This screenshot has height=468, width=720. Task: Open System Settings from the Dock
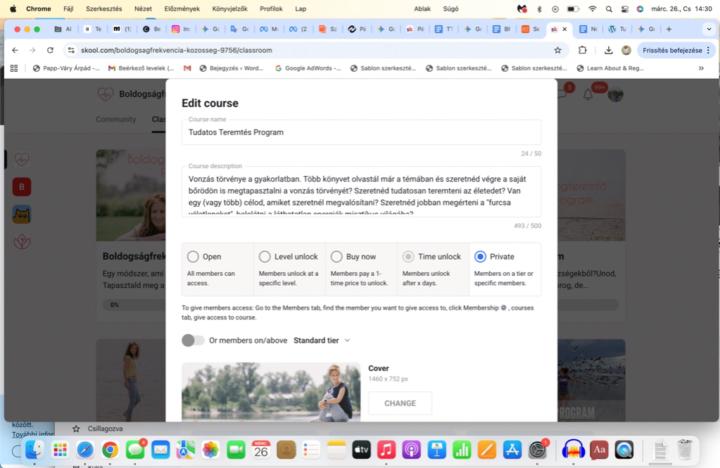pos(537,450)
